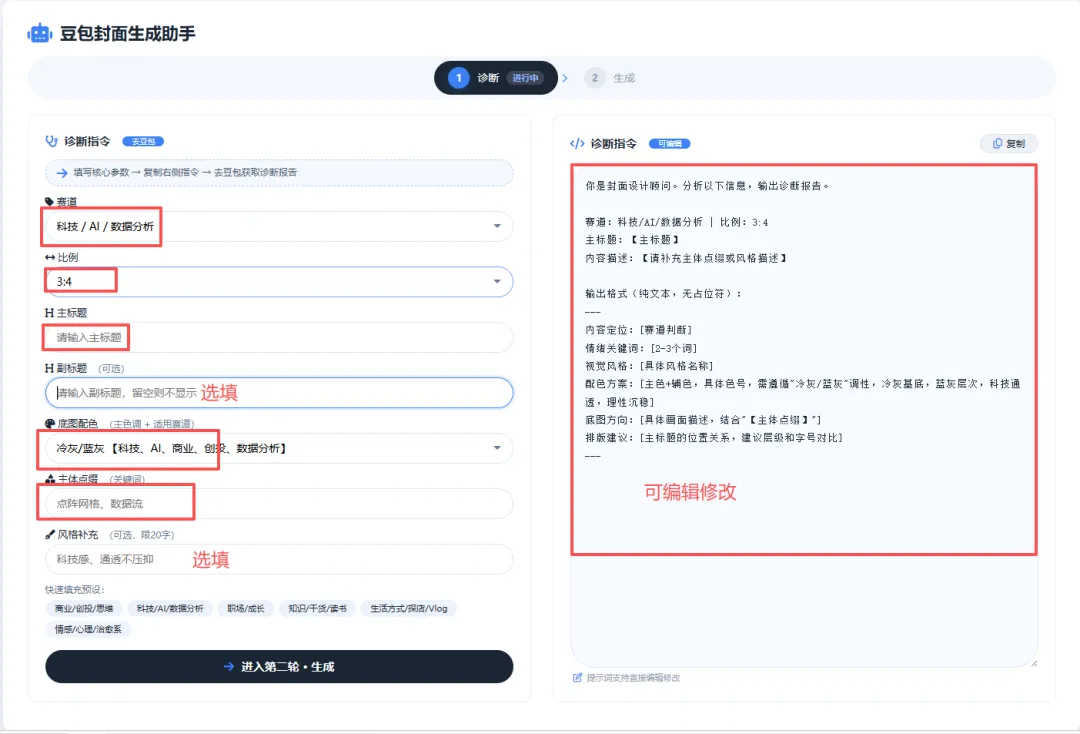Click the H icon beside 副标题
The image size is (1080, 734).
50,368
